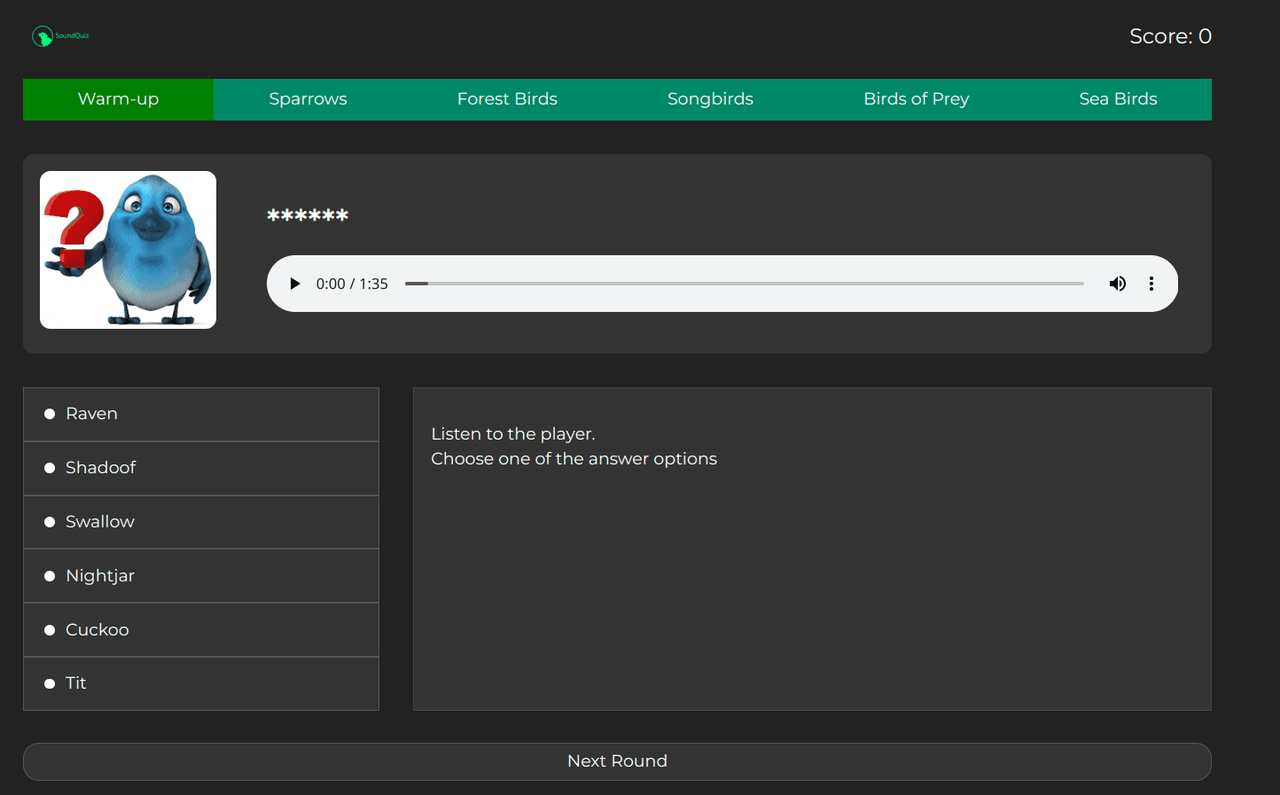Switch to the Songbirds tab
Viewport: 1280px width, 795px height.
pos(710,99)
